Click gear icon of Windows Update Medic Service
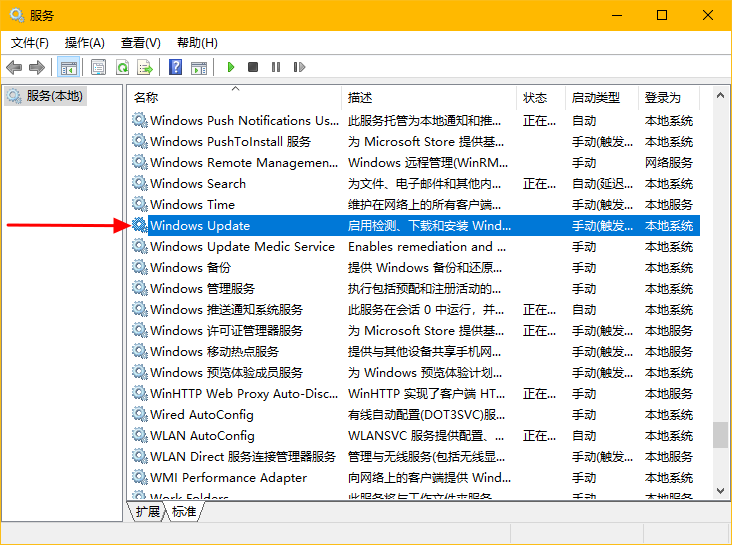732x545 pixels. pyautogui.click(x=140, y=246)
